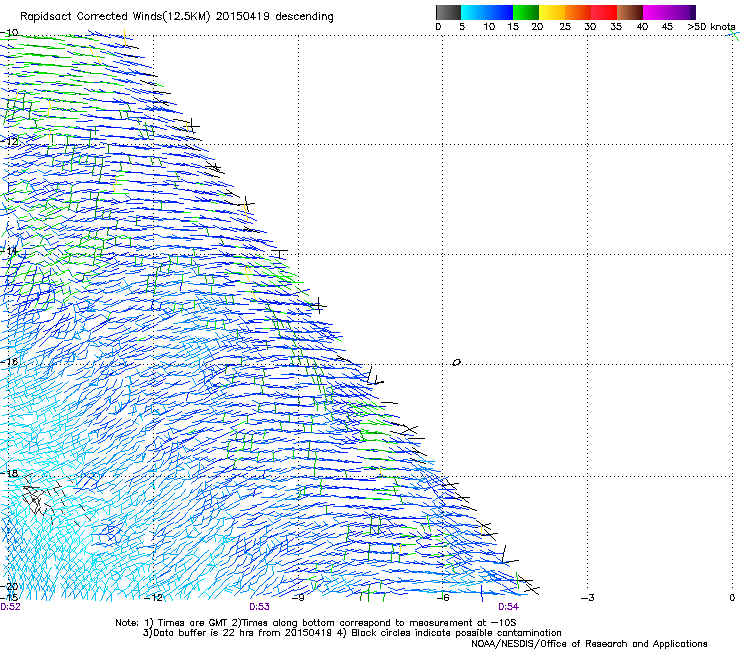Click the legend scale number '40'
The height and width of the screenshot is (650, 740).
642,27
